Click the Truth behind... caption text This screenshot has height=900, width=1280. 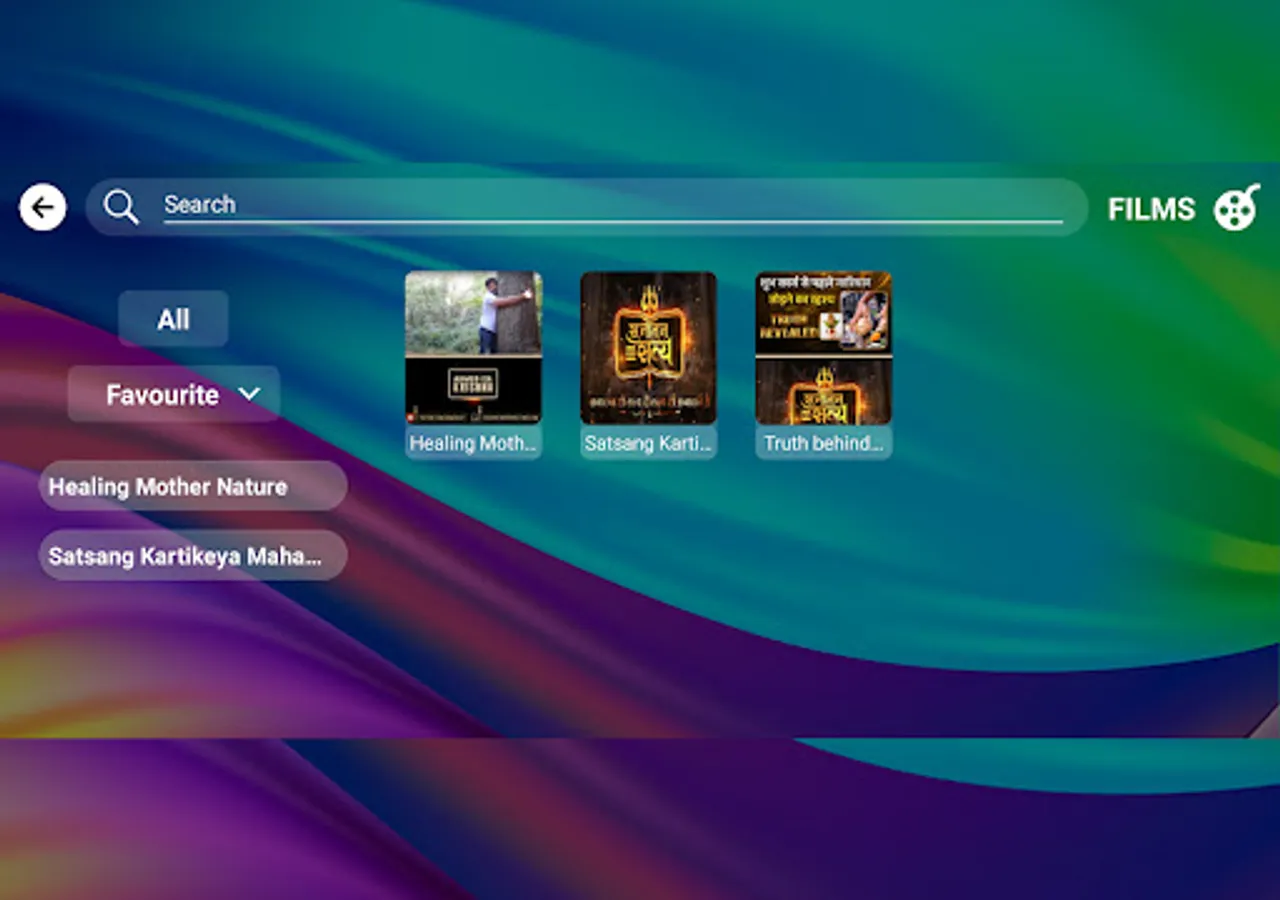823,443
